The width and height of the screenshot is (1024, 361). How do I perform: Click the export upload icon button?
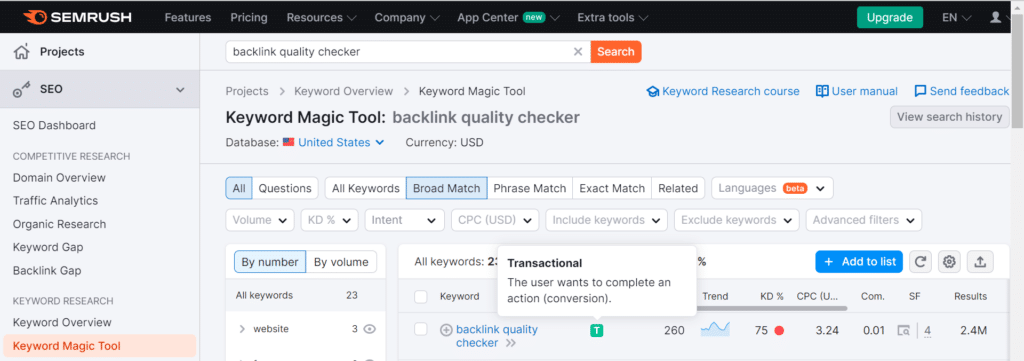coord(980,262)
